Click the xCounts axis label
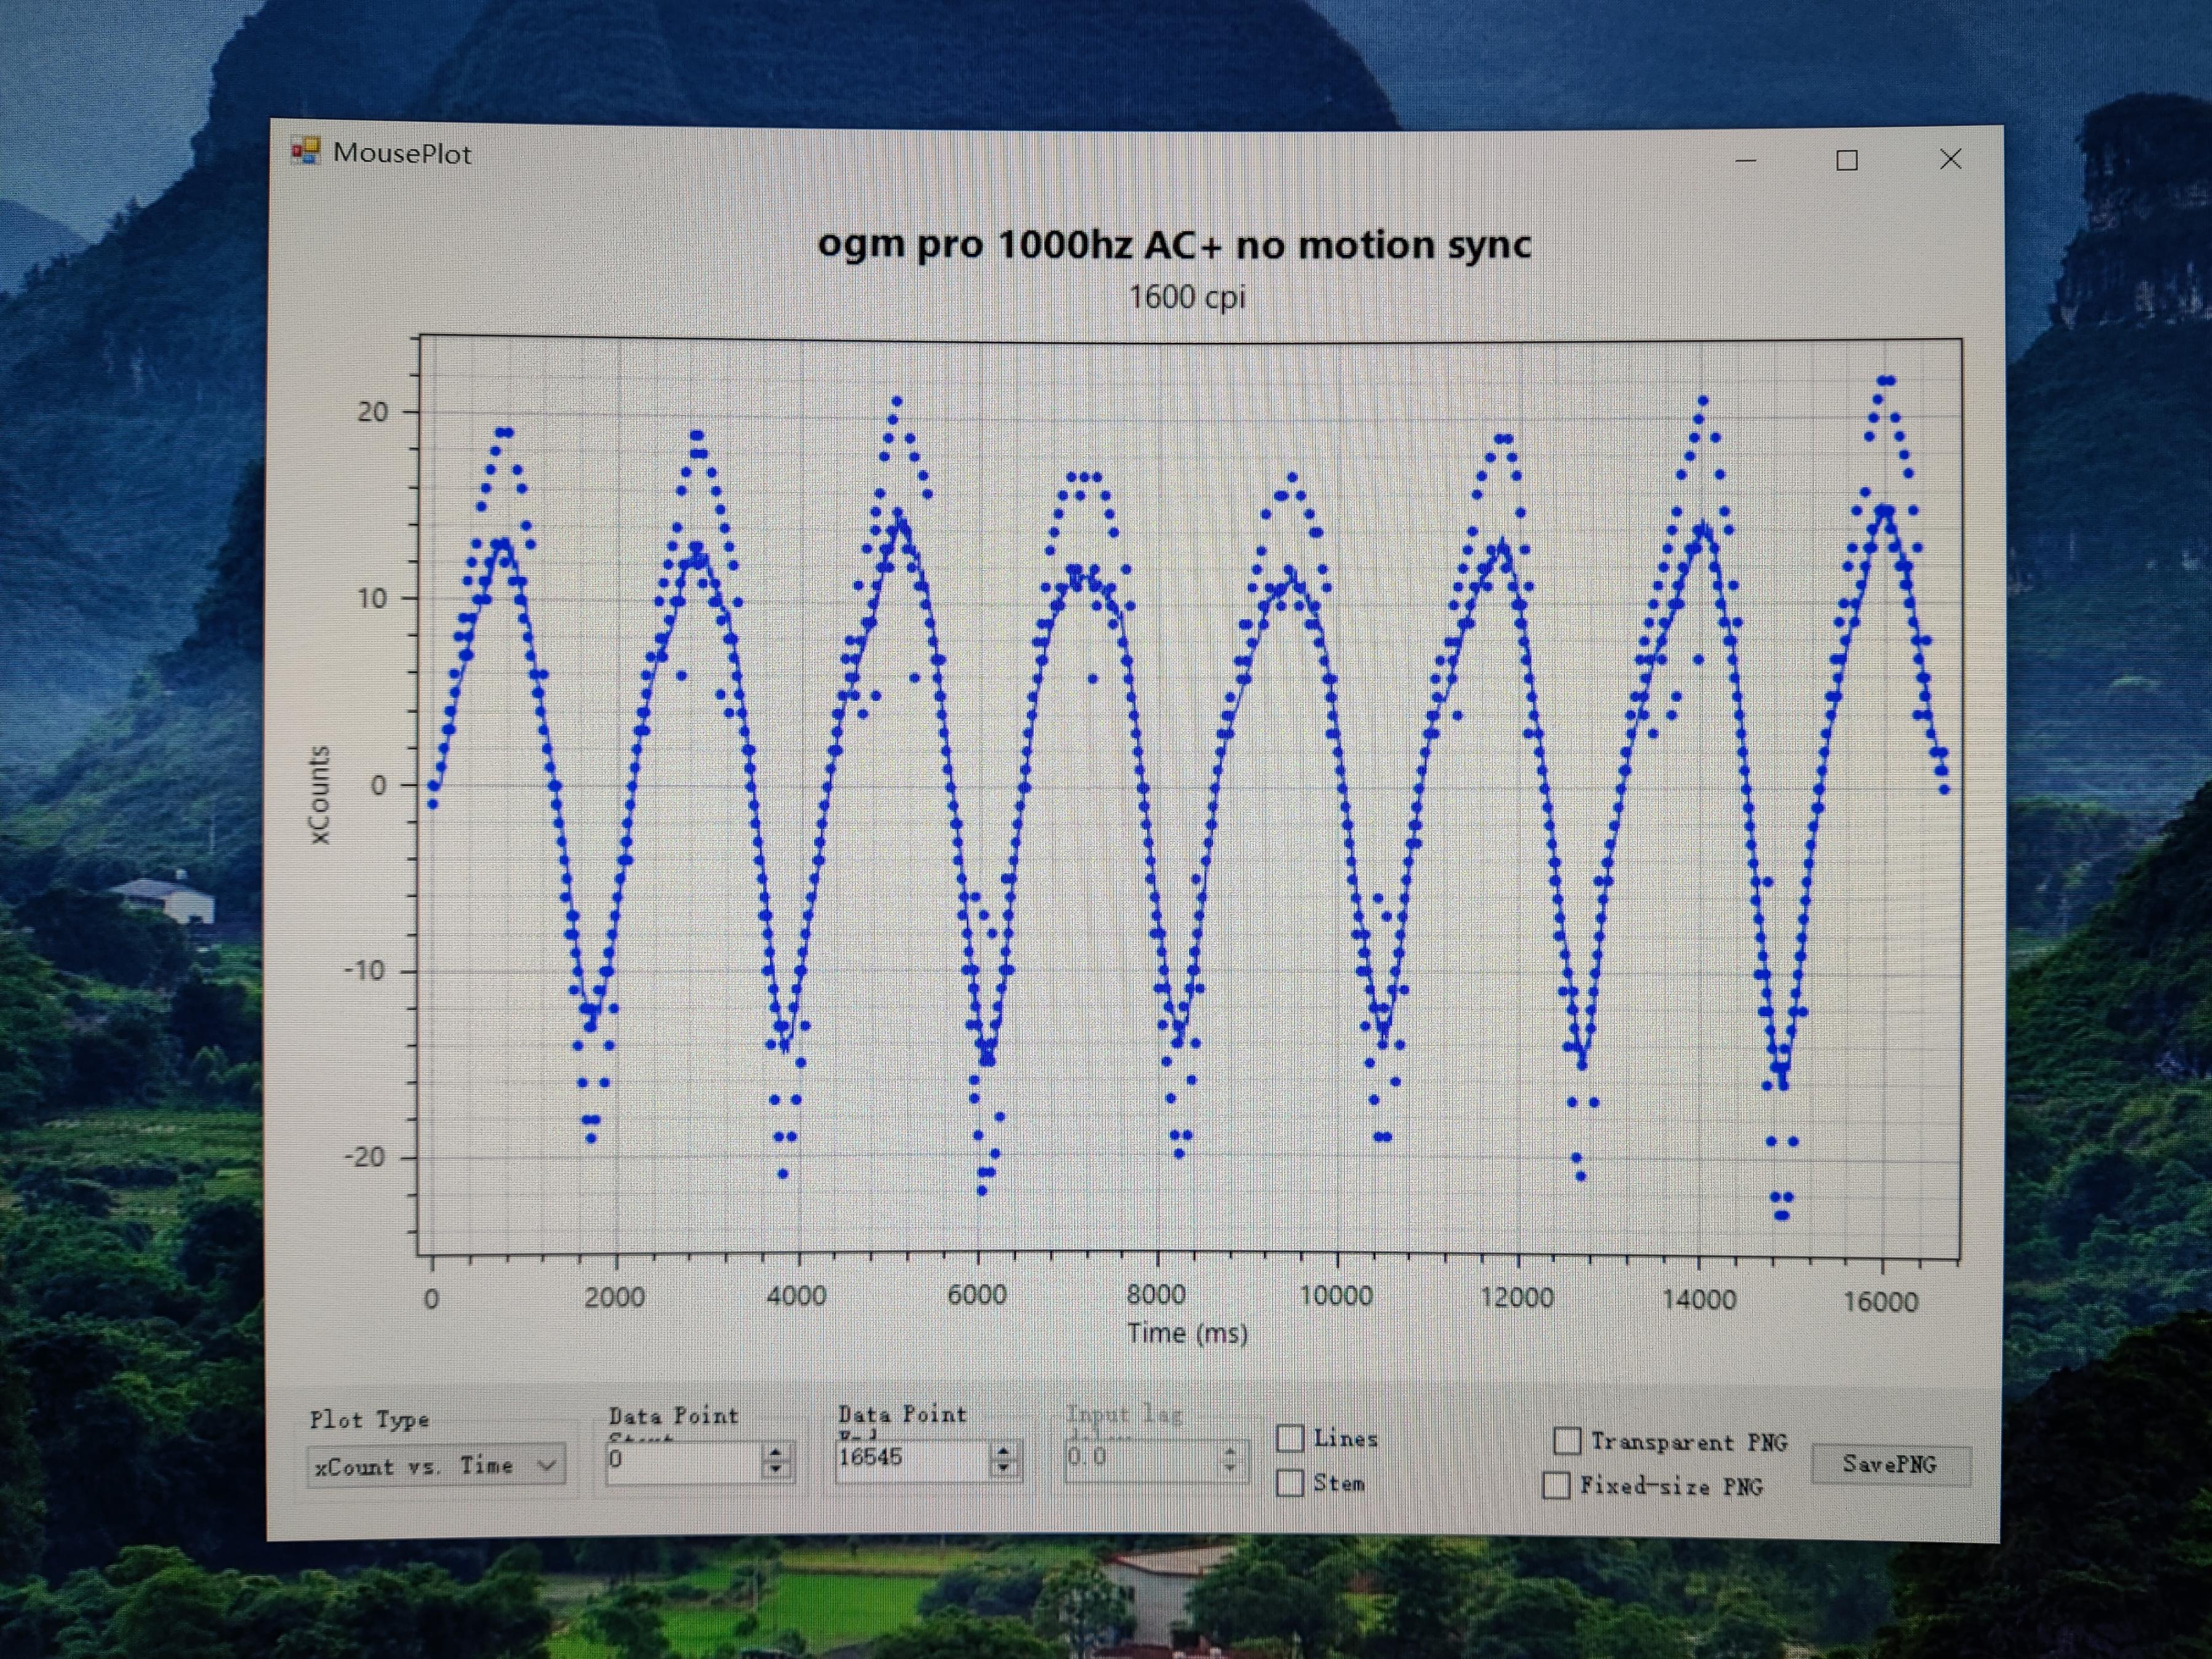The height and width of the screenshot is (1659, 2212). 319,795
